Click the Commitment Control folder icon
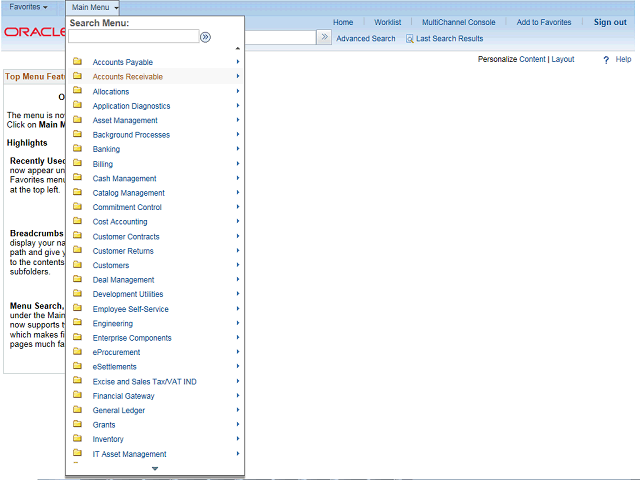Image resolution: width=640 pixels, height=480 pixels. pyautogui.click(x=77, y=207)
